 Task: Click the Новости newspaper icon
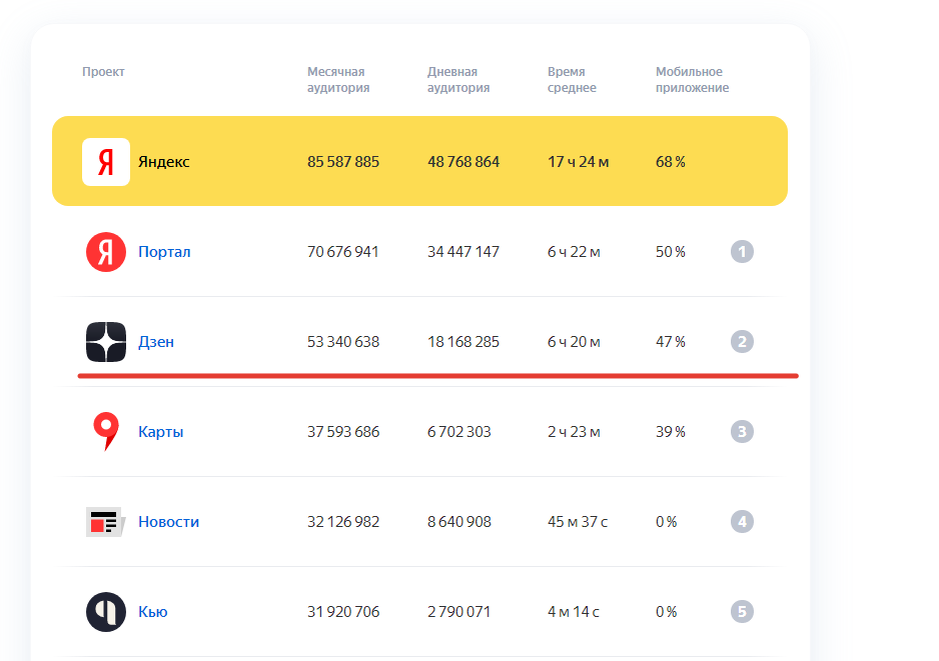tap(104, 522)
